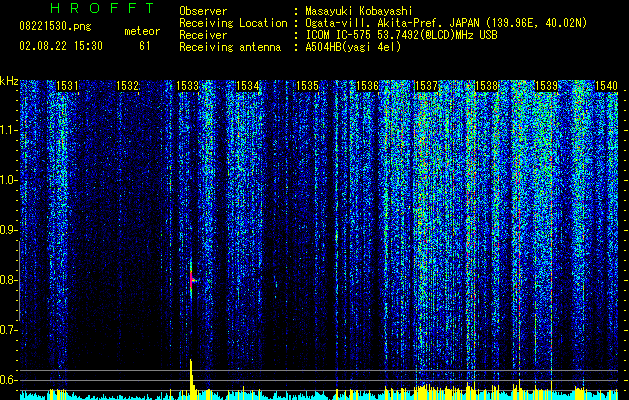This screenshot has width=629, height=400.
Task: Click the 1539 time marker
Action: click(546, 86)
